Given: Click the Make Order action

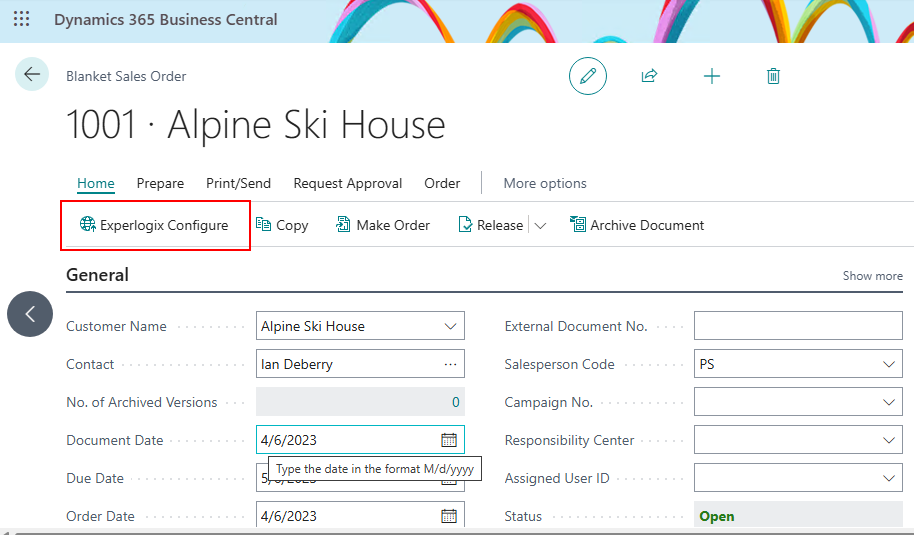Looking at the screenshot, I should click(x=383, y=225).
